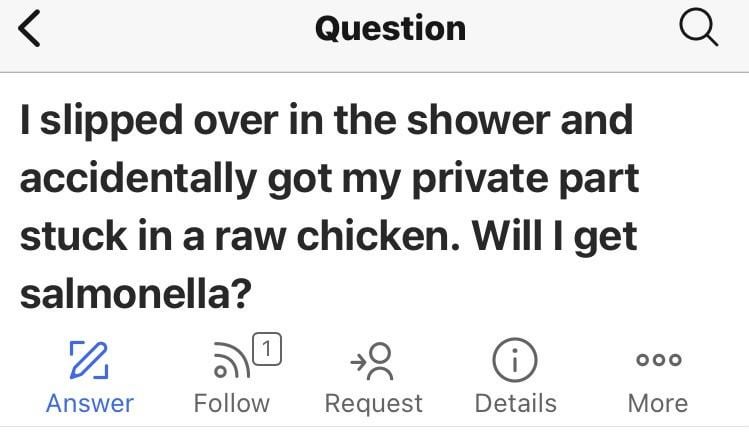
Task: Click the Follow text label
Action: [x=231, y=403]
